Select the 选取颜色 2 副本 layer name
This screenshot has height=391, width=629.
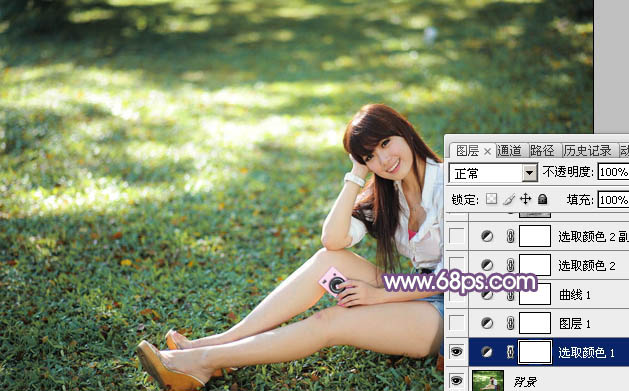tap(593, 237)
